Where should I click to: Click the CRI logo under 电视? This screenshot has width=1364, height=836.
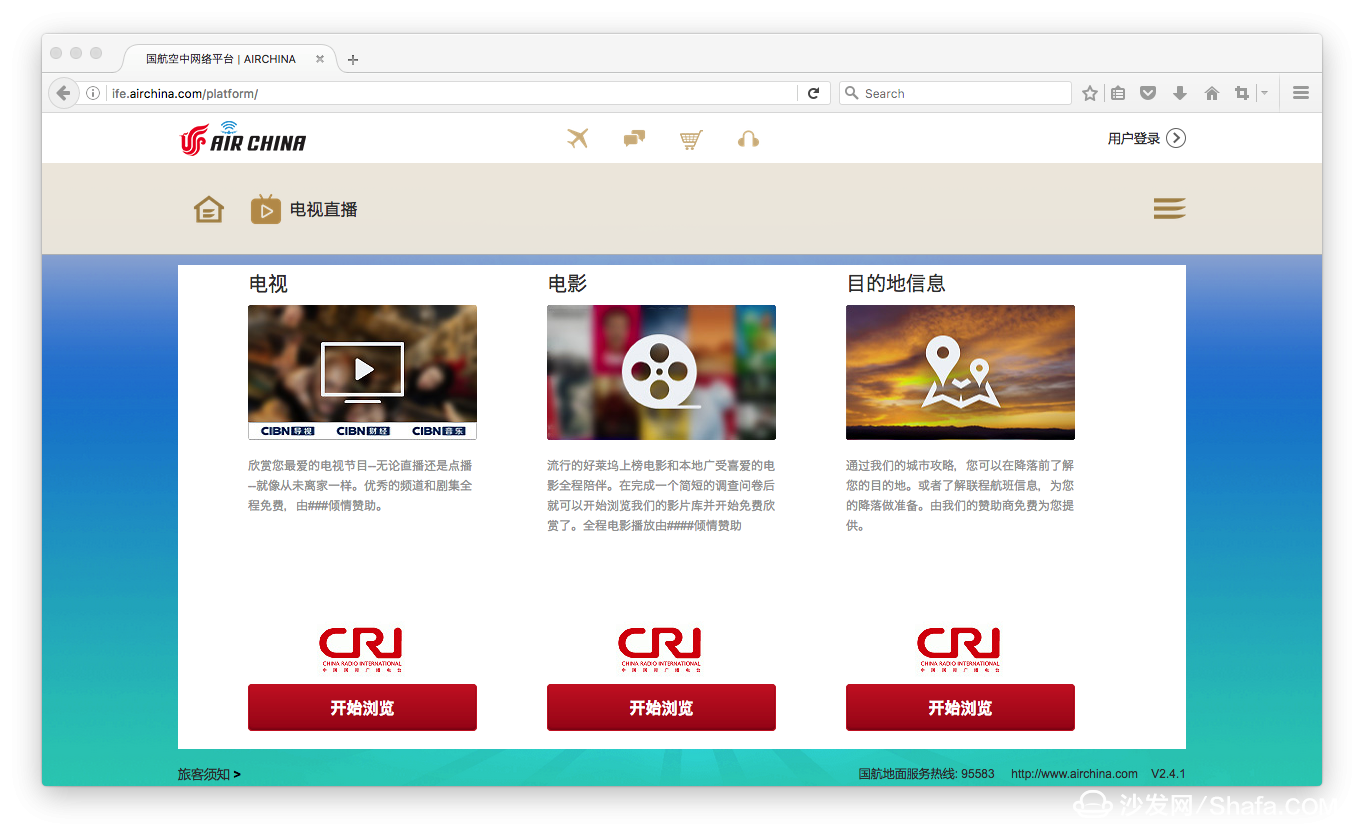coord(362,650)
